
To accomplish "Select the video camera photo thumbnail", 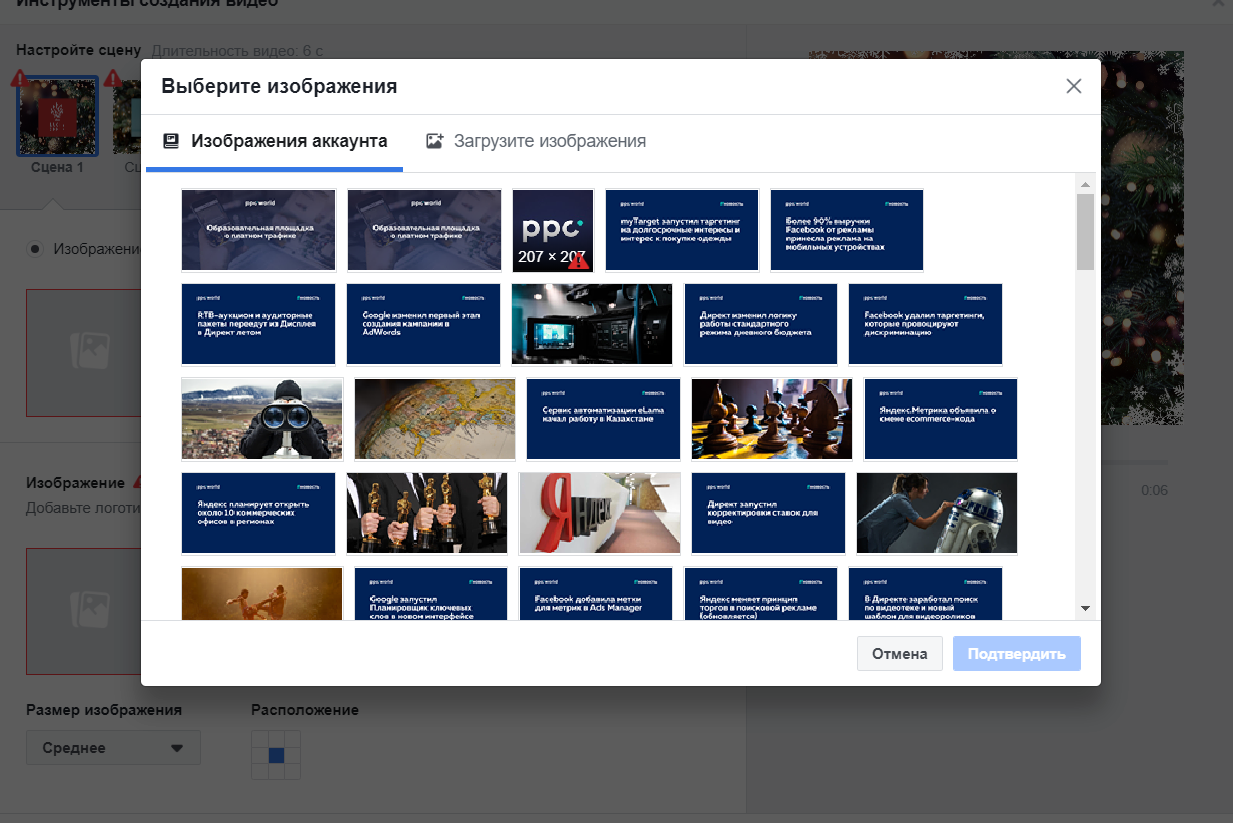I will point(591,324).
